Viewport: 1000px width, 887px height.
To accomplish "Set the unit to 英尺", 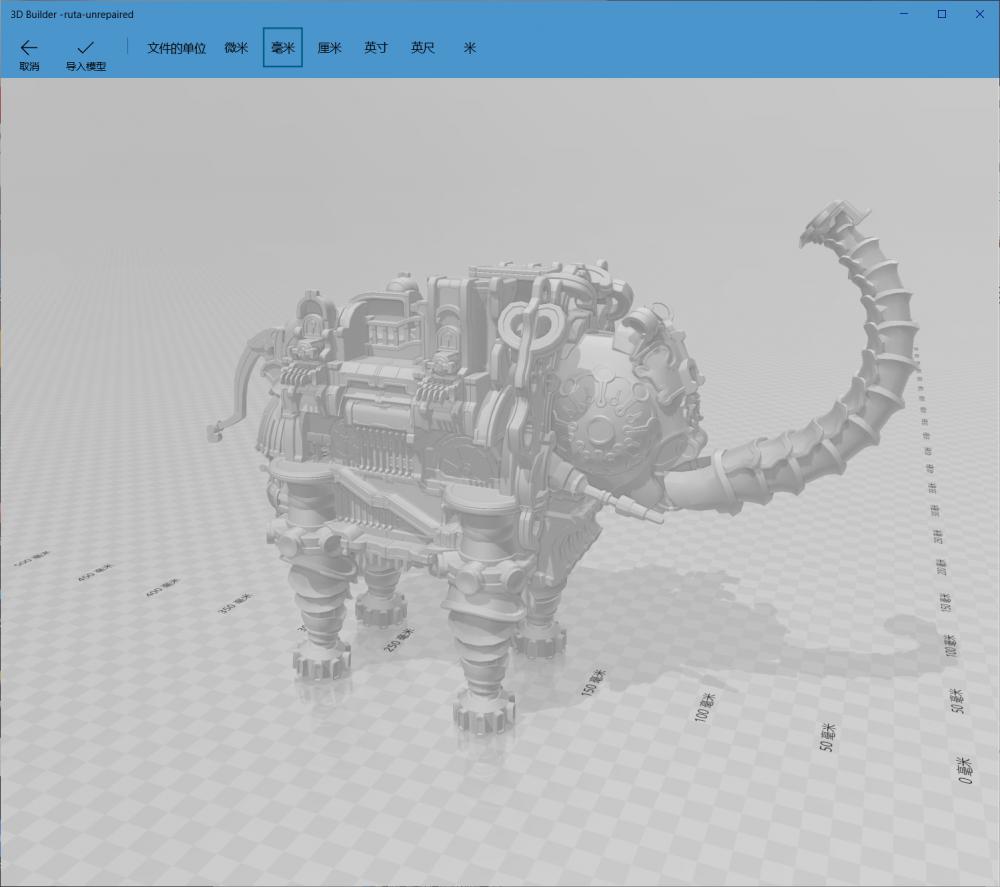I will (x=422, y=48).
